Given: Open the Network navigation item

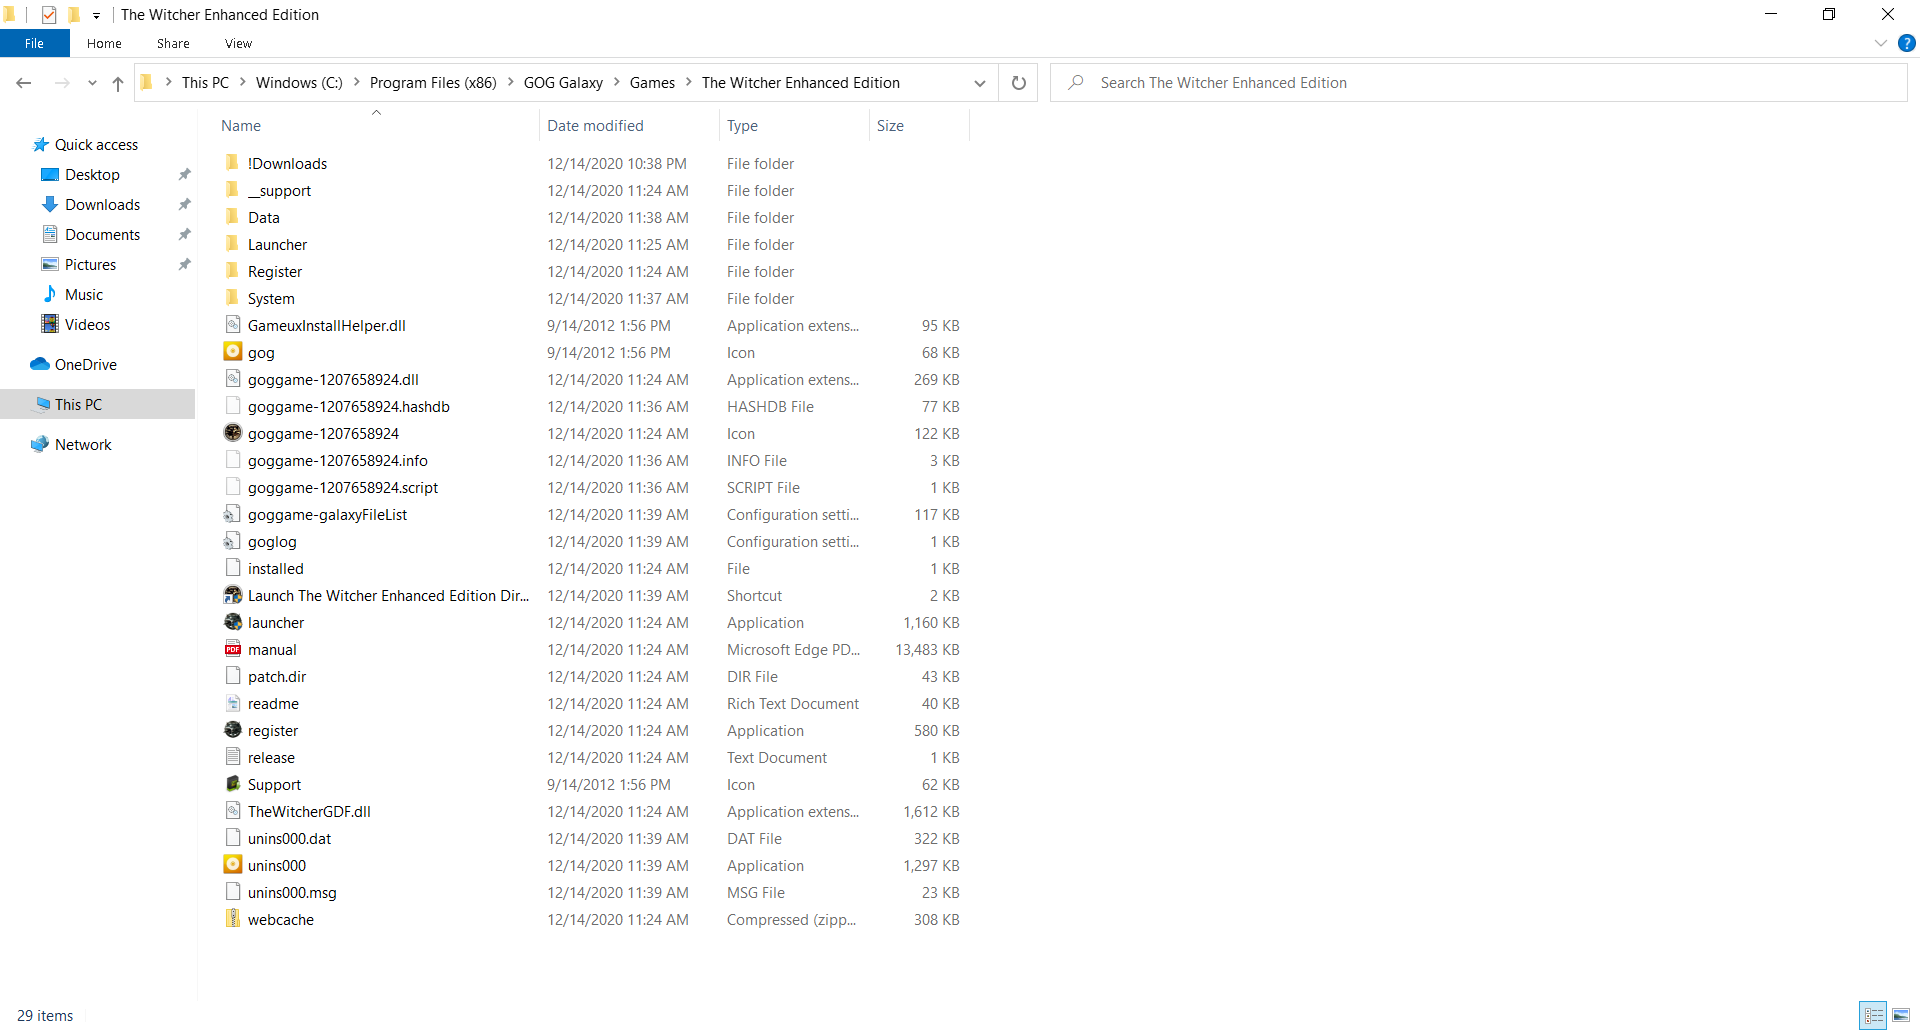Looking at the screenshot, I should point(83,445).
